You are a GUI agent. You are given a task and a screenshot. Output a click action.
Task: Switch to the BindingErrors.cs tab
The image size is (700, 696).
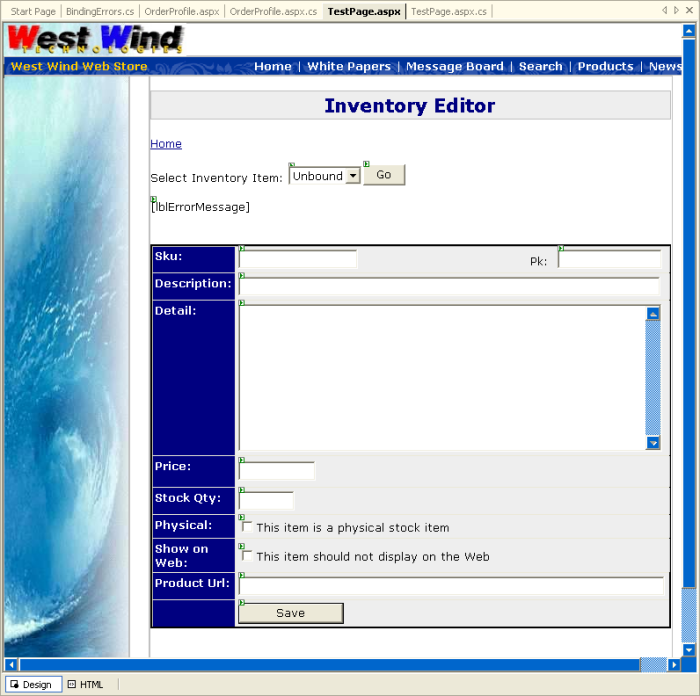pos(100,11)
